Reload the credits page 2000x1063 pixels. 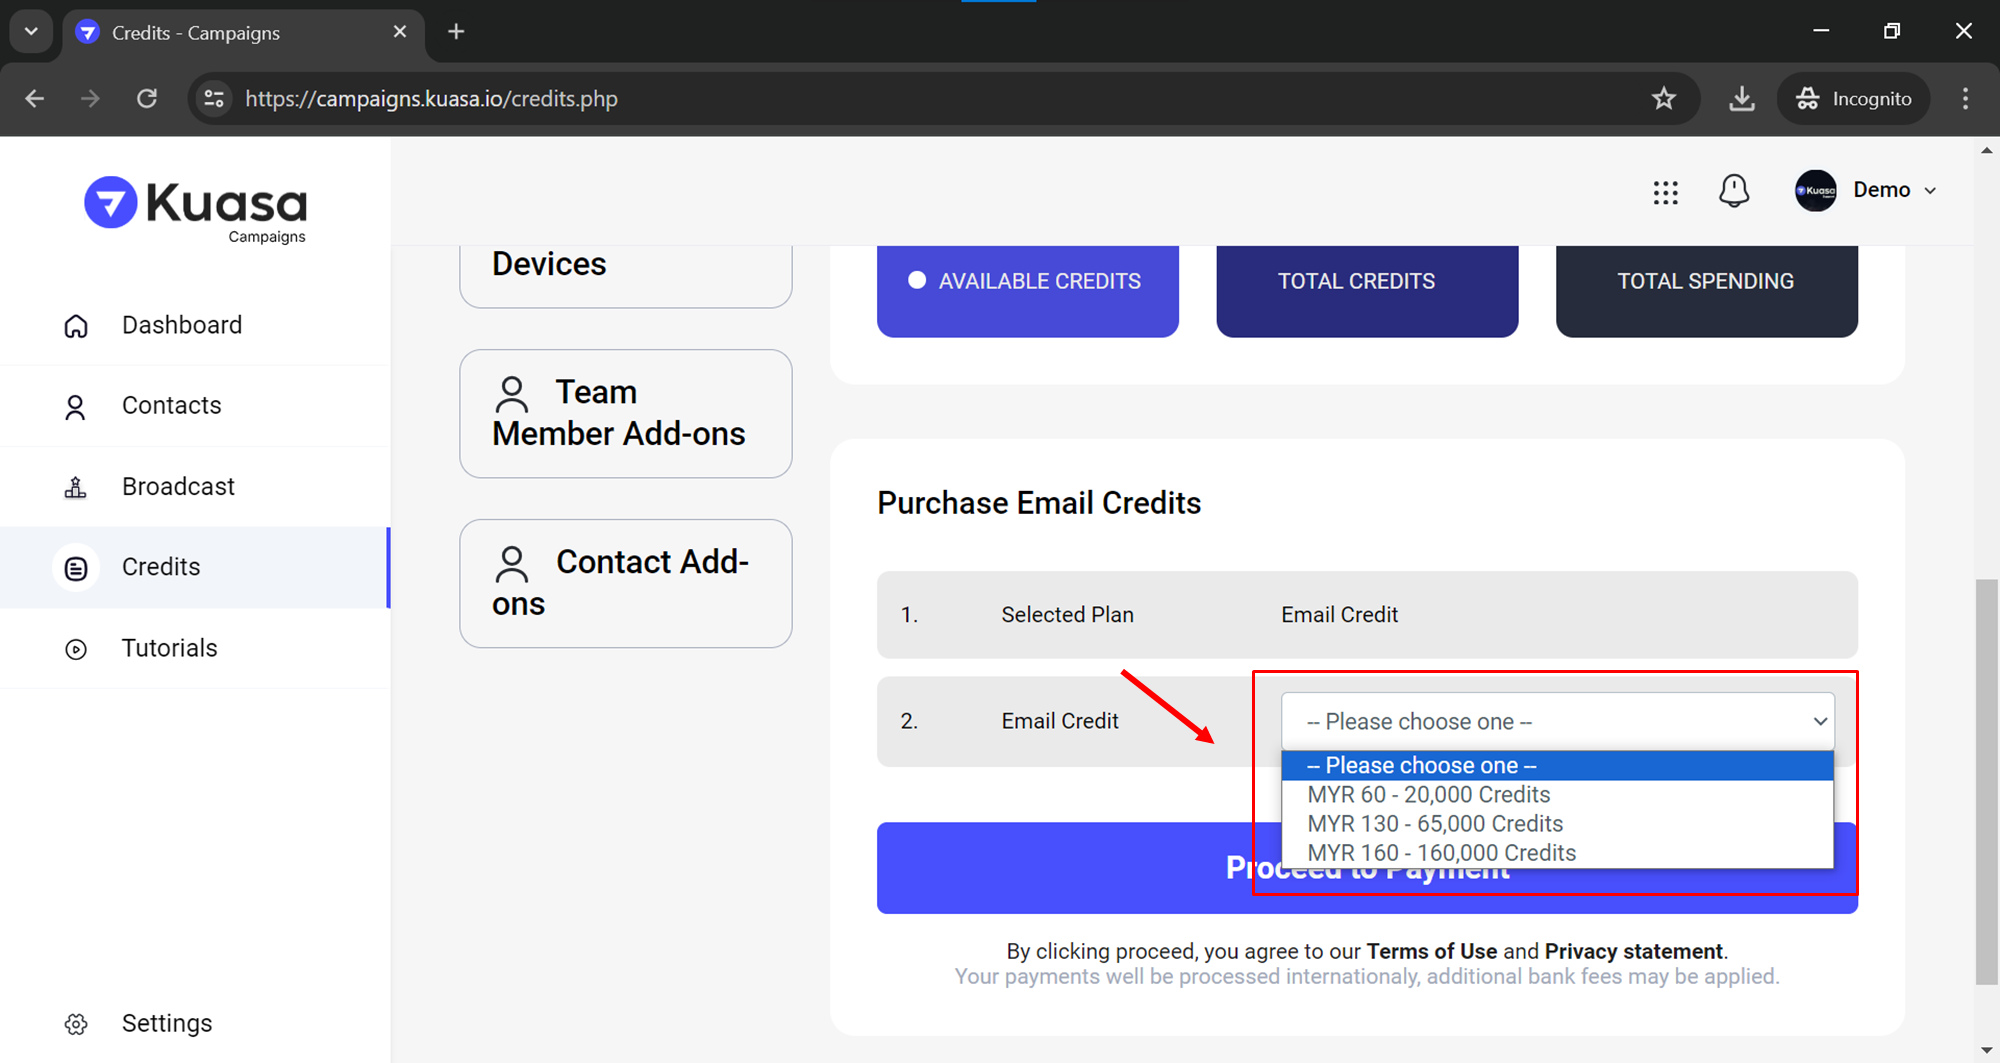[147, 98]
